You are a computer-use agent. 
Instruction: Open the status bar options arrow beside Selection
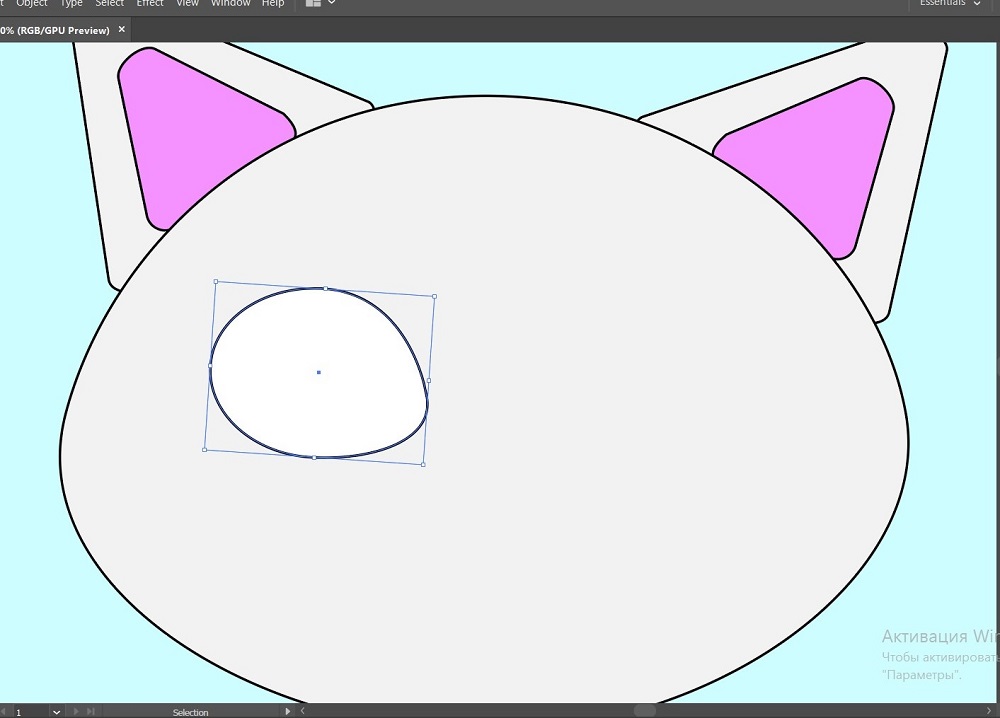[288, 712]
